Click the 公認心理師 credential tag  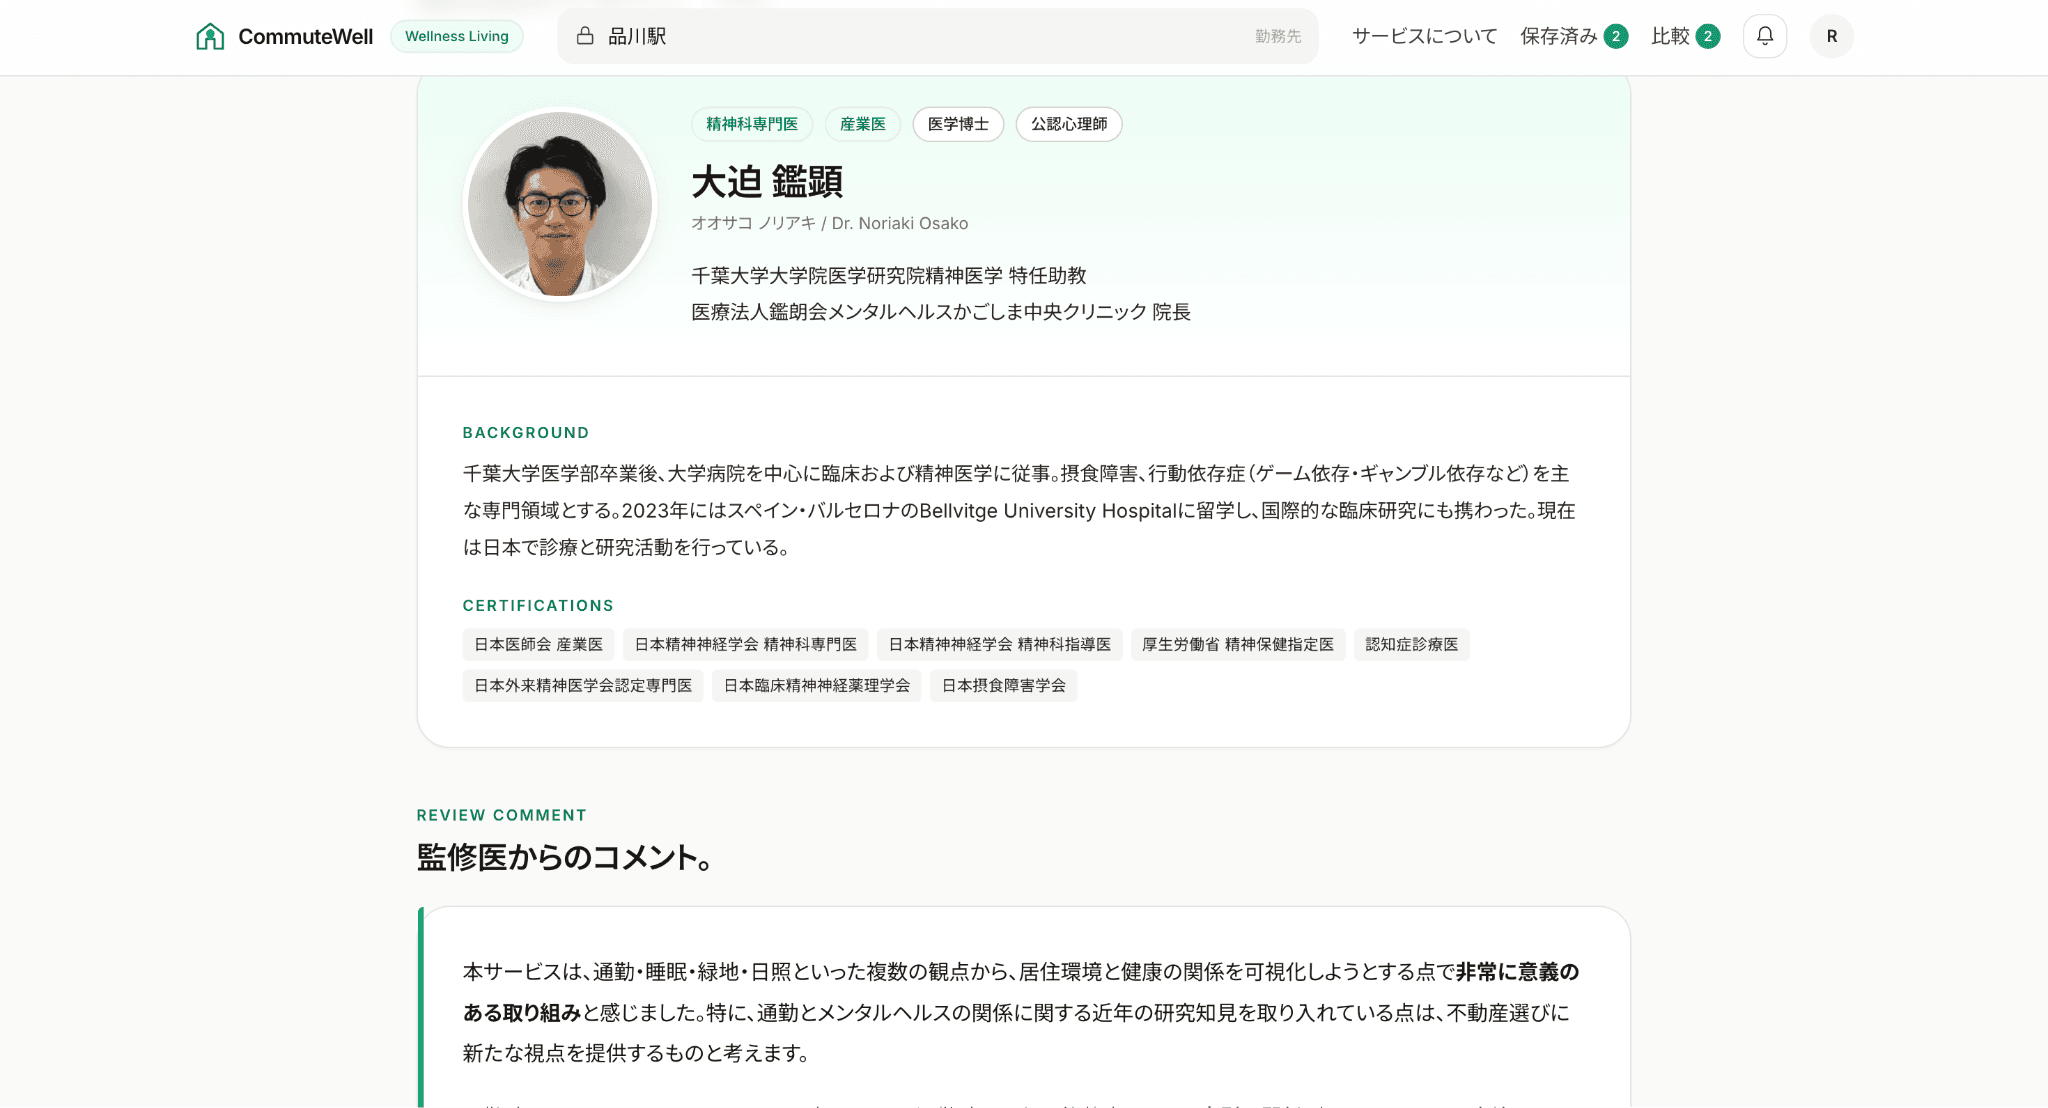[1069, 124]
